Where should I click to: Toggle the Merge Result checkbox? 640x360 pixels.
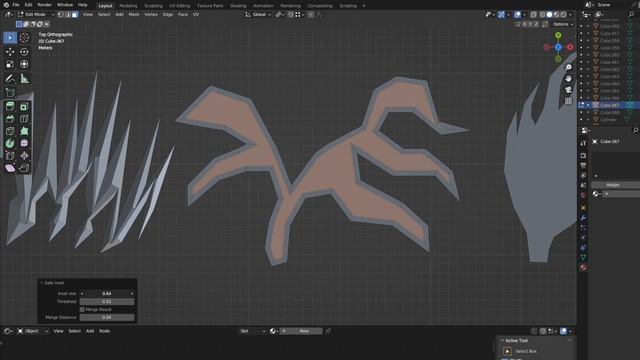[82, 309]
